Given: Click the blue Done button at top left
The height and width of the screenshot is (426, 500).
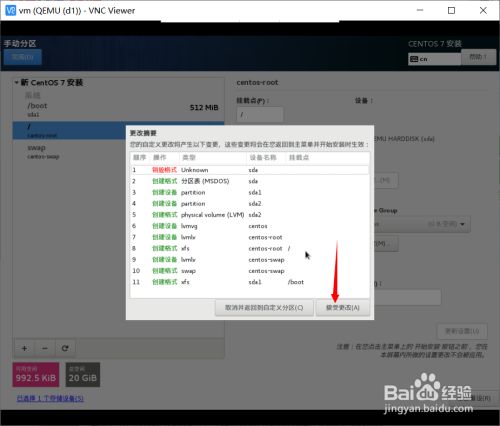Looking at the screenshot, I should (x=23, y=57).
